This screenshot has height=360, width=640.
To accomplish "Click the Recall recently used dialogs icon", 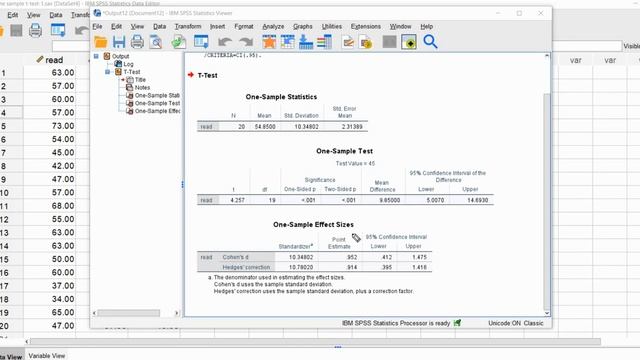I will coord(201,42).
